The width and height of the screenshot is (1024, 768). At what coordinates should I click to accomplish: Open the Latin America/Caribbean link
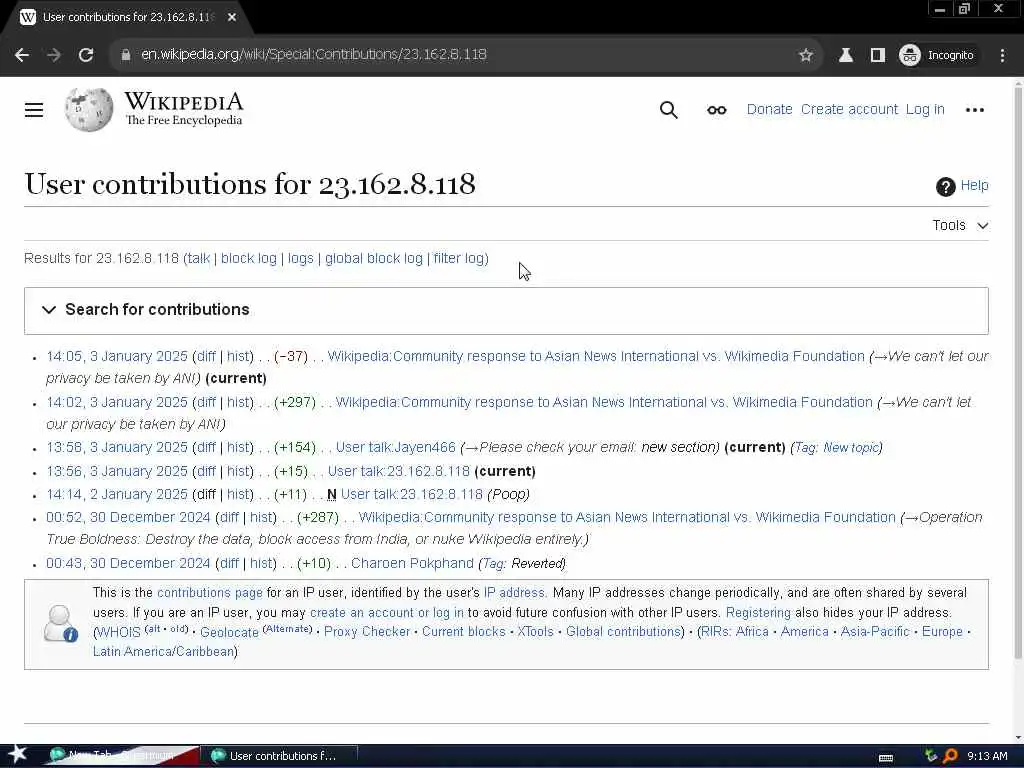click(x=163, y=652)
